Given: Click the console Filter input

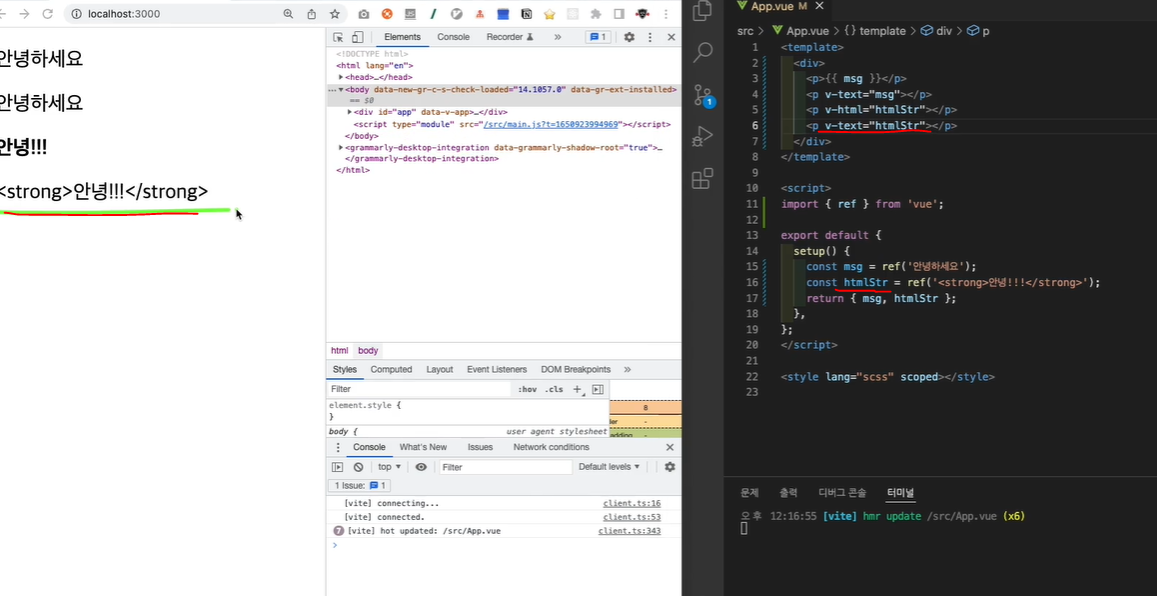Looking at the screenshot, I should [x=506, y=467].
